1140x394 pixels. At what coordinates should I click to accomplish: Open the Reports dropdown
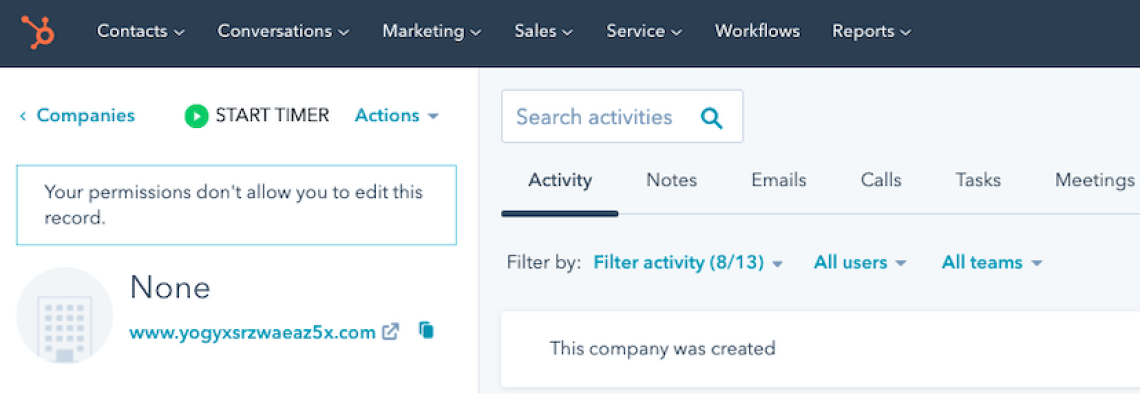[x=872, y=32]
